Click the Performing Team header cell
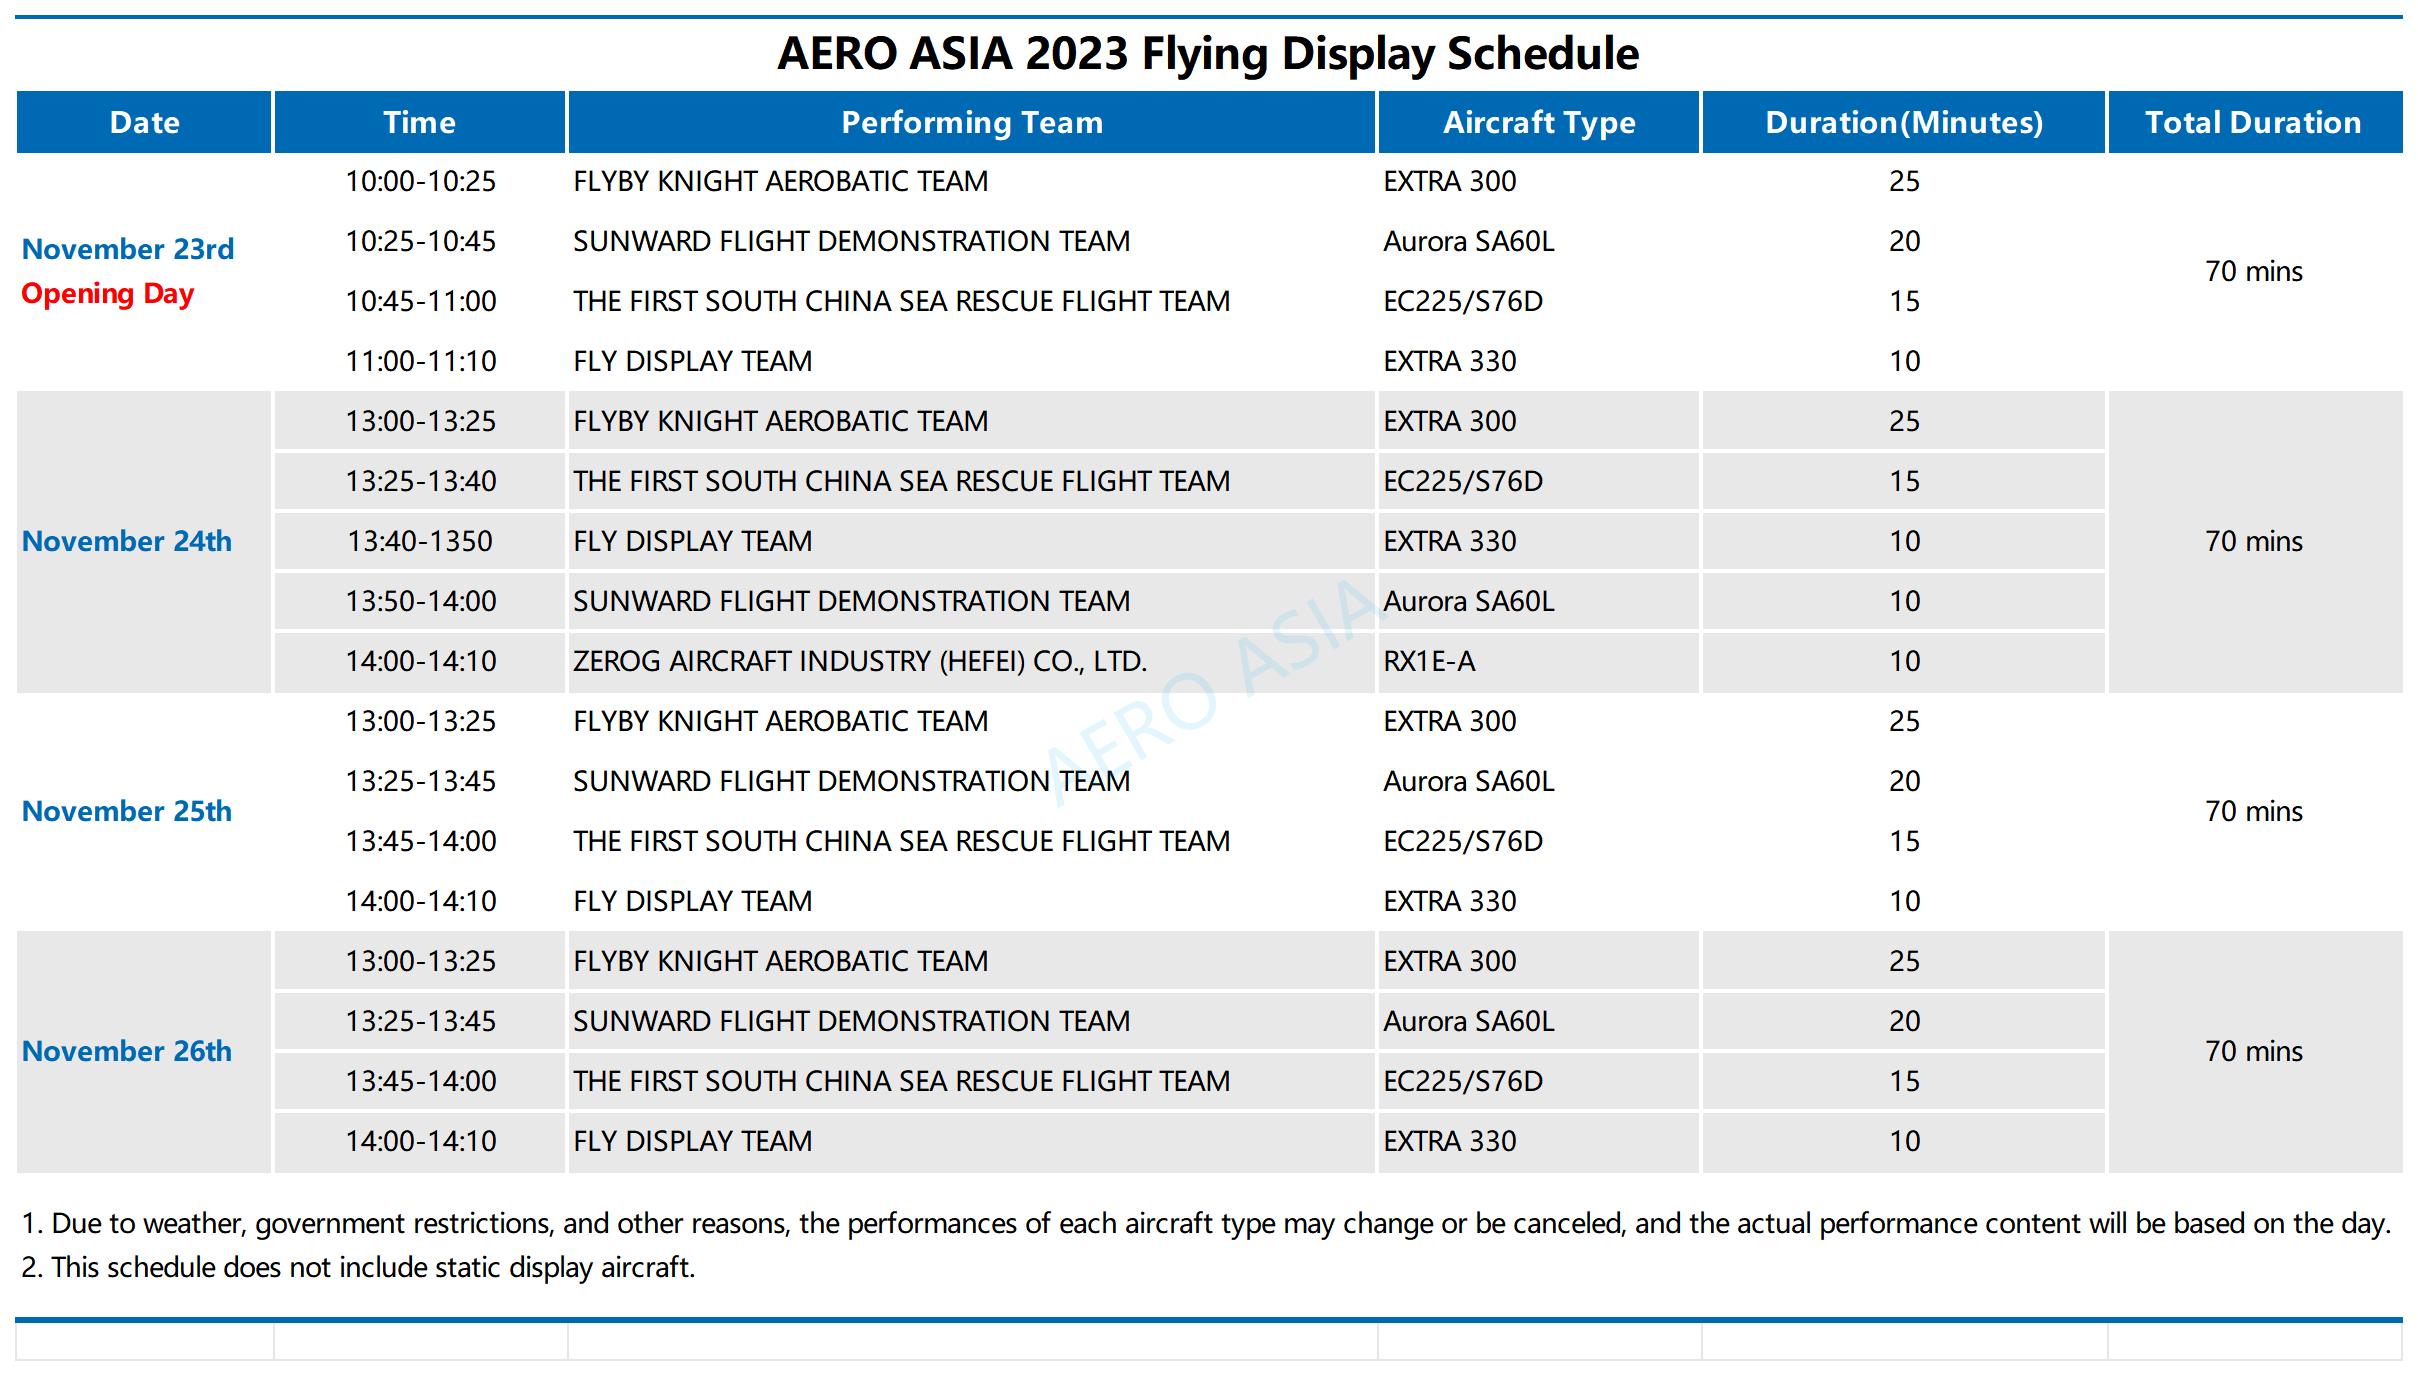The image size is (2418, 1376). coord(972,122)
